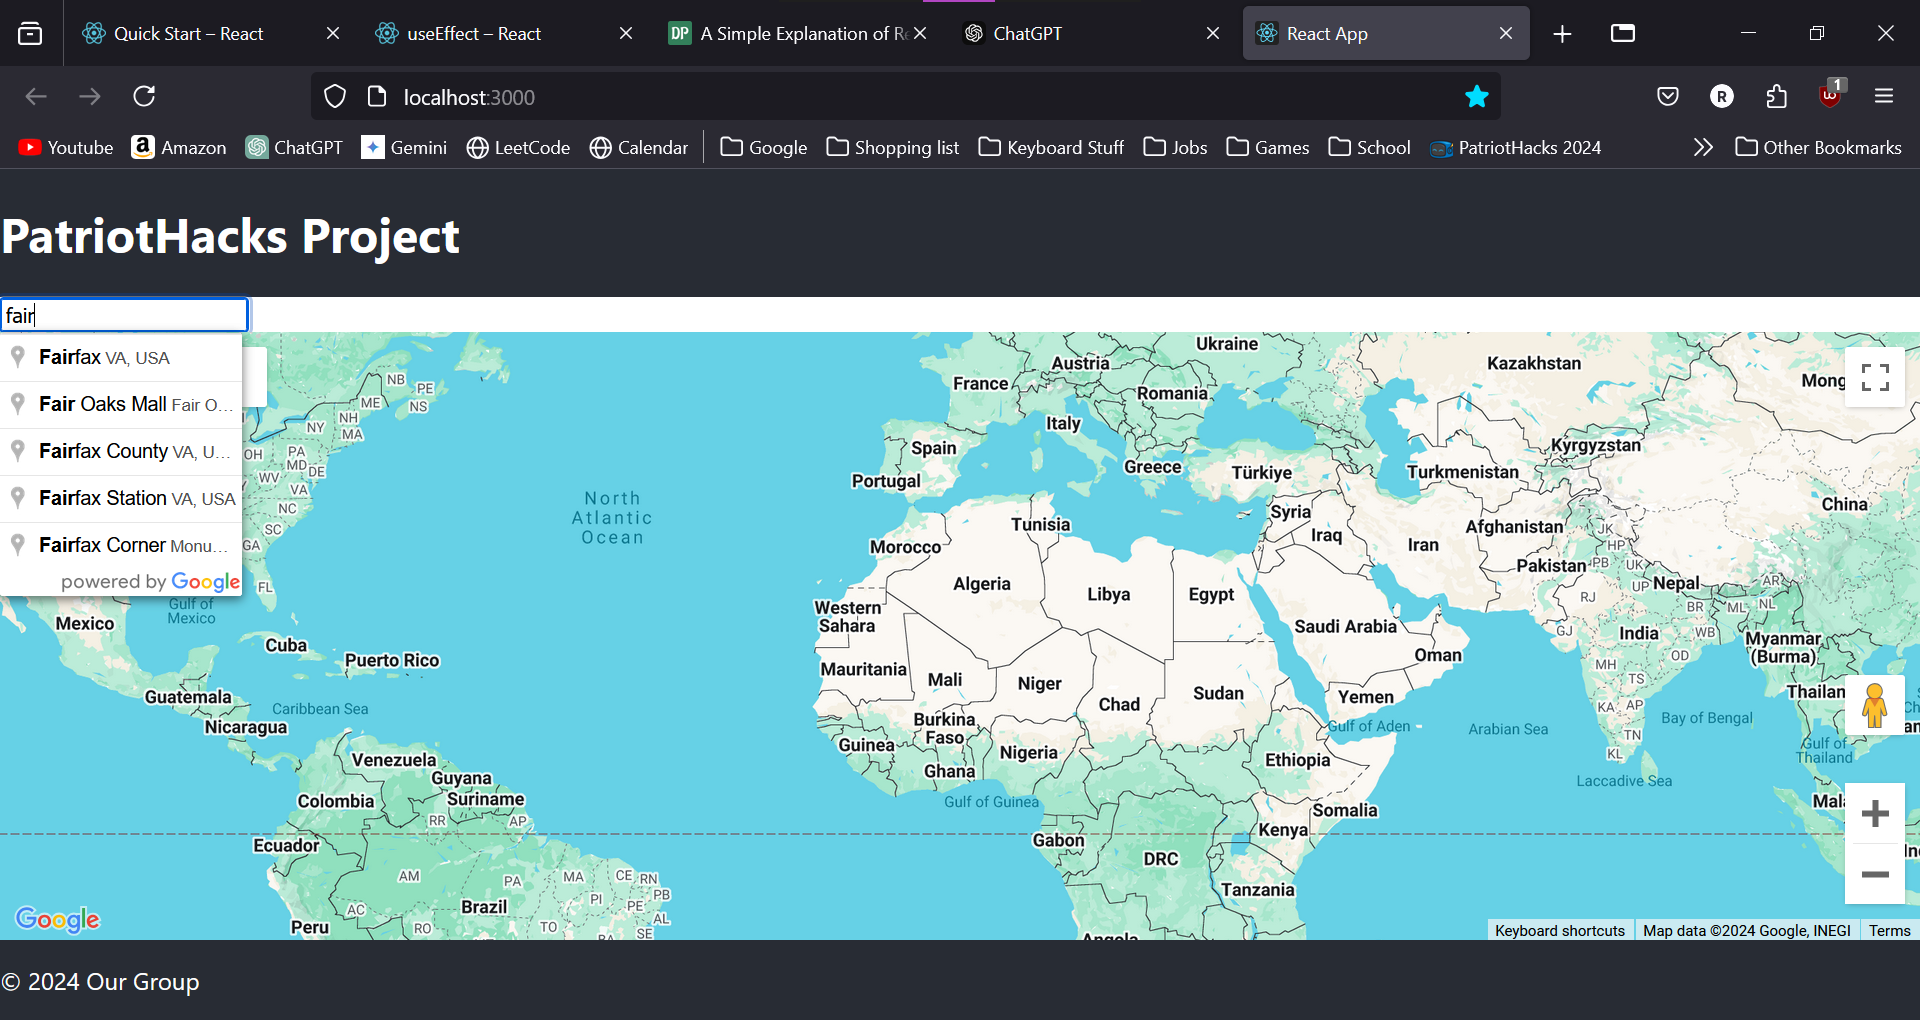
Task: Open the Gemini bookmark
Action: point(404,147)
